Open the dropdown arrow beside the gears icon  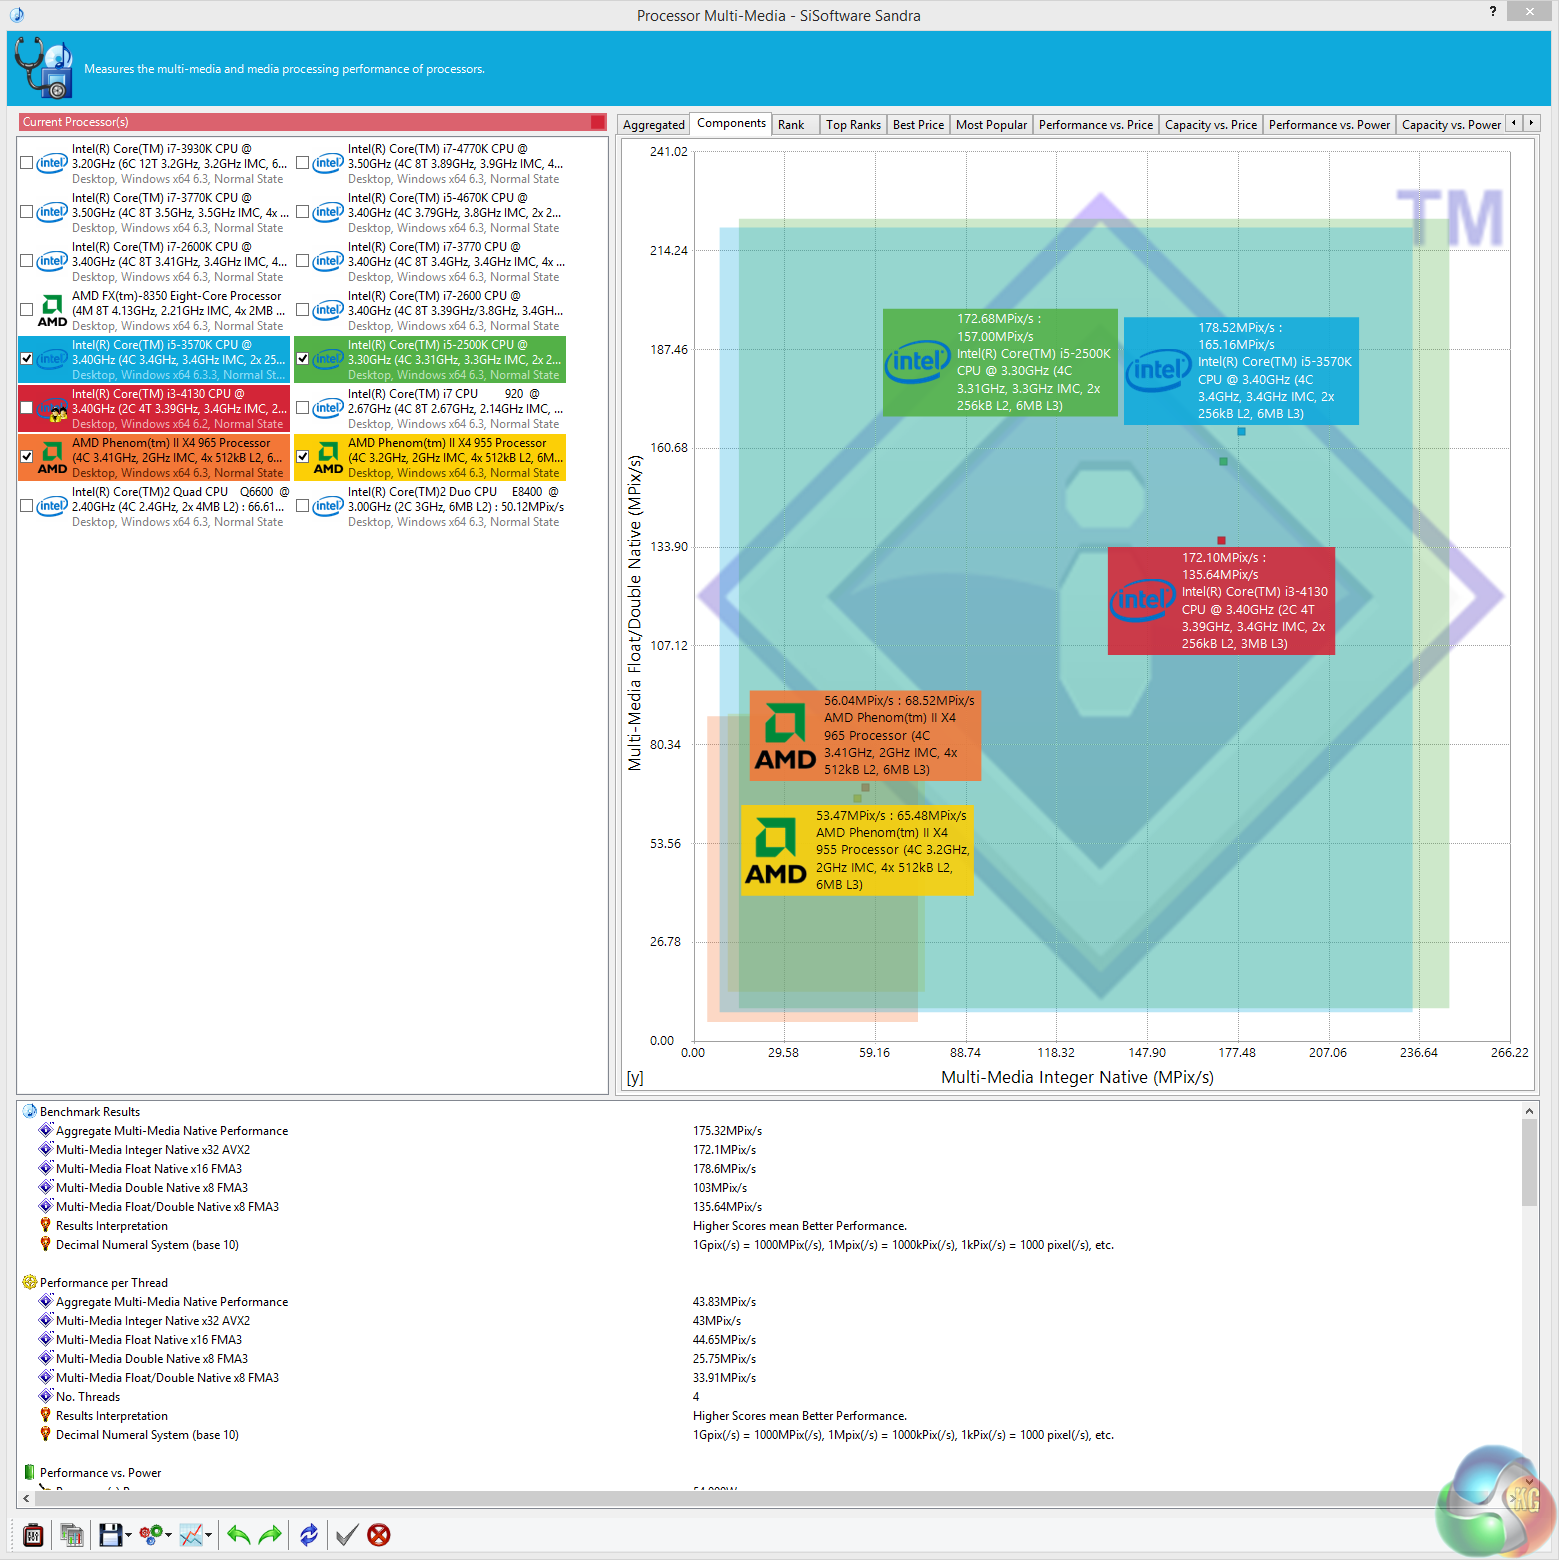[168, 1535]
